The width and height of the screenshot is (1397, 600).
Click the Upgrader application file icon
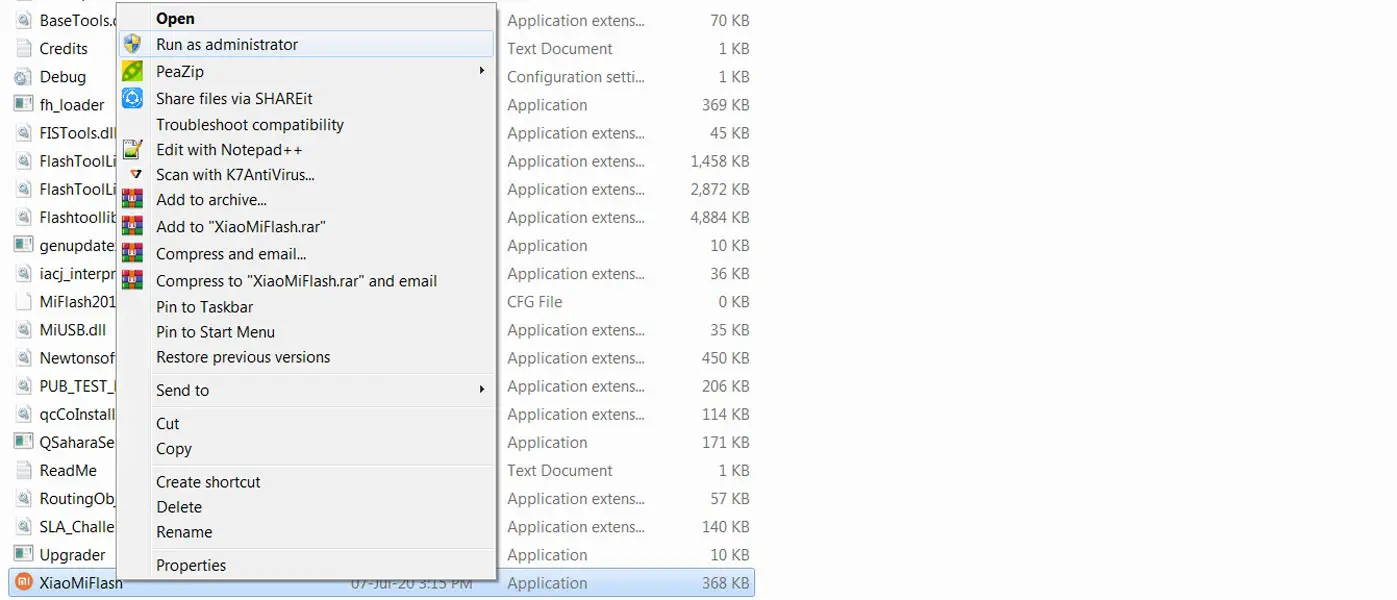coord(23,554)
